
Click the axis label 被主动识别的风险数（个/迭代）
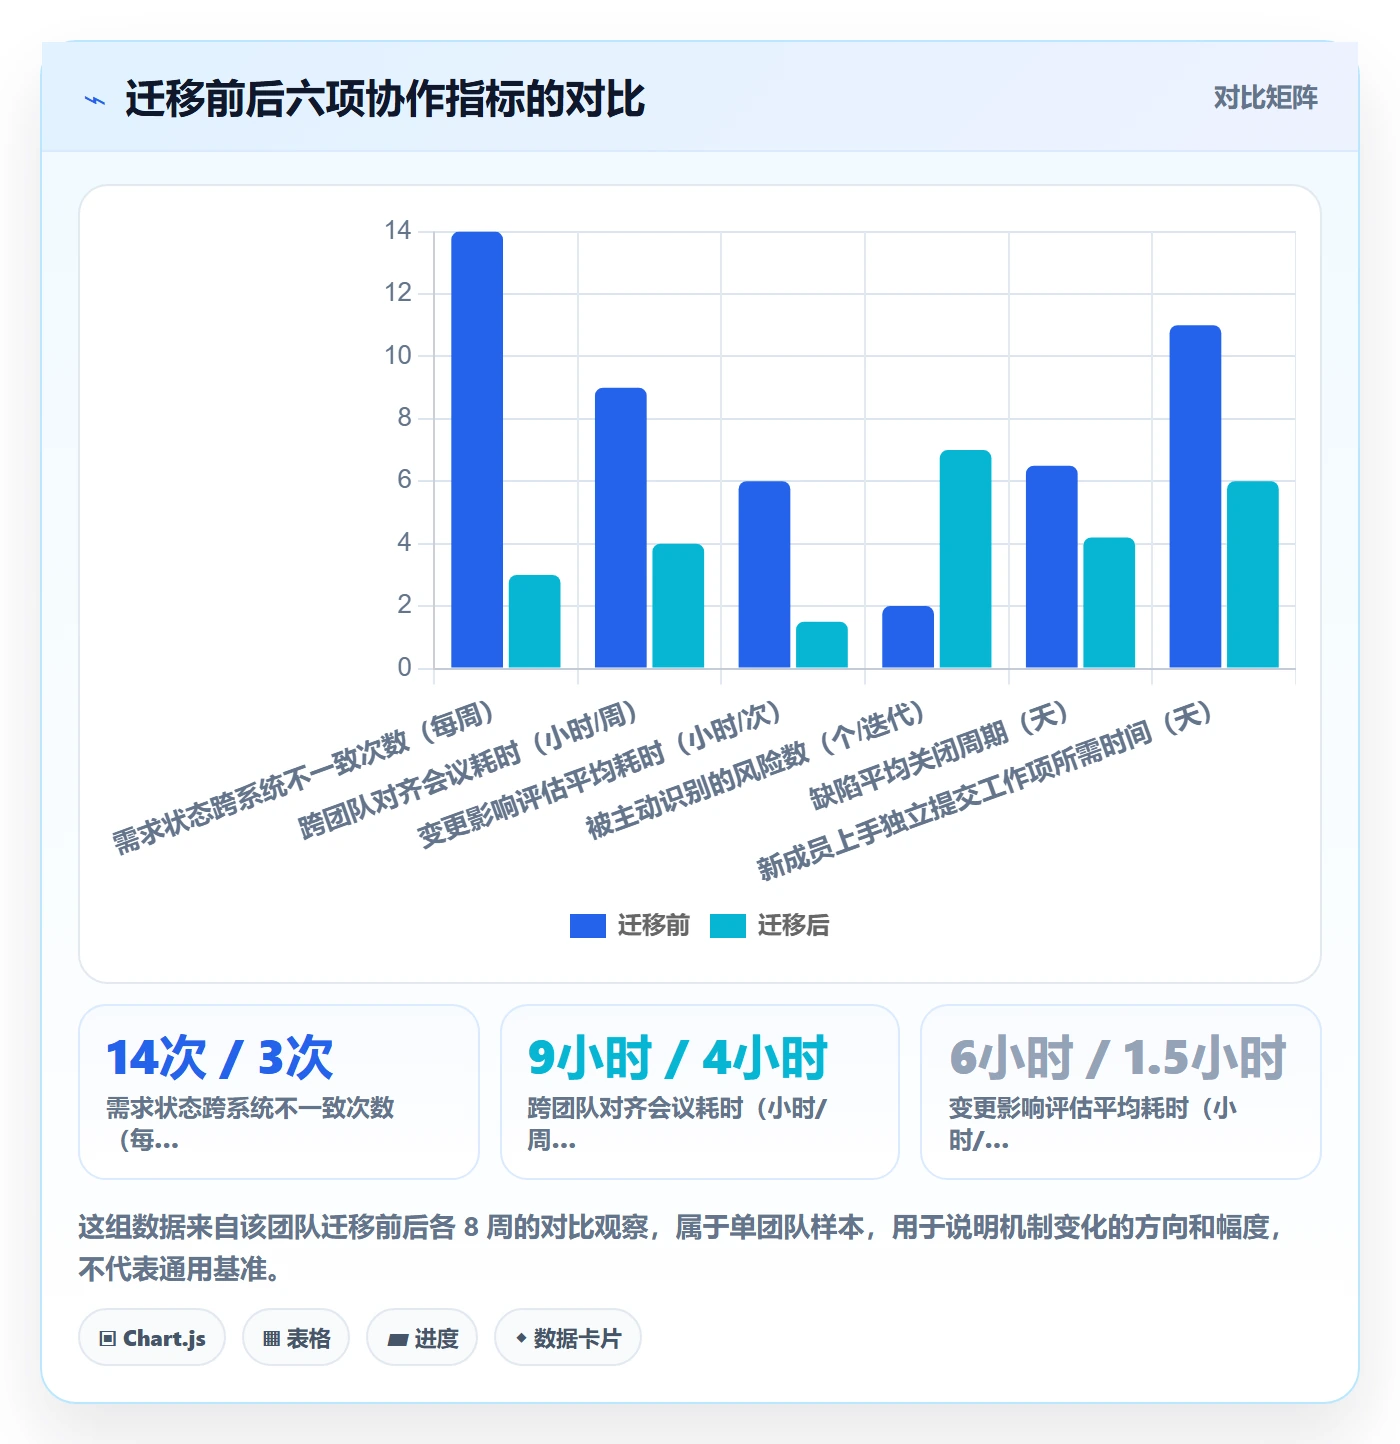click(756, 770)
